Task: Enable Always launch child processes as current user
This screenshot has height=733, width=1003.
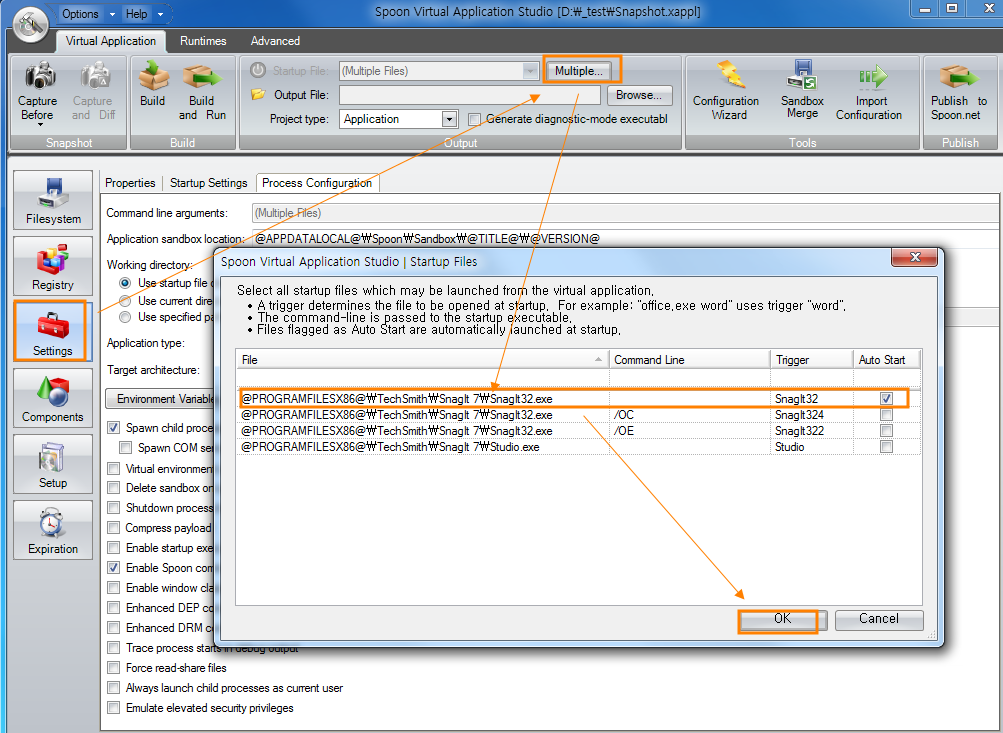Action: coord(113,688)
